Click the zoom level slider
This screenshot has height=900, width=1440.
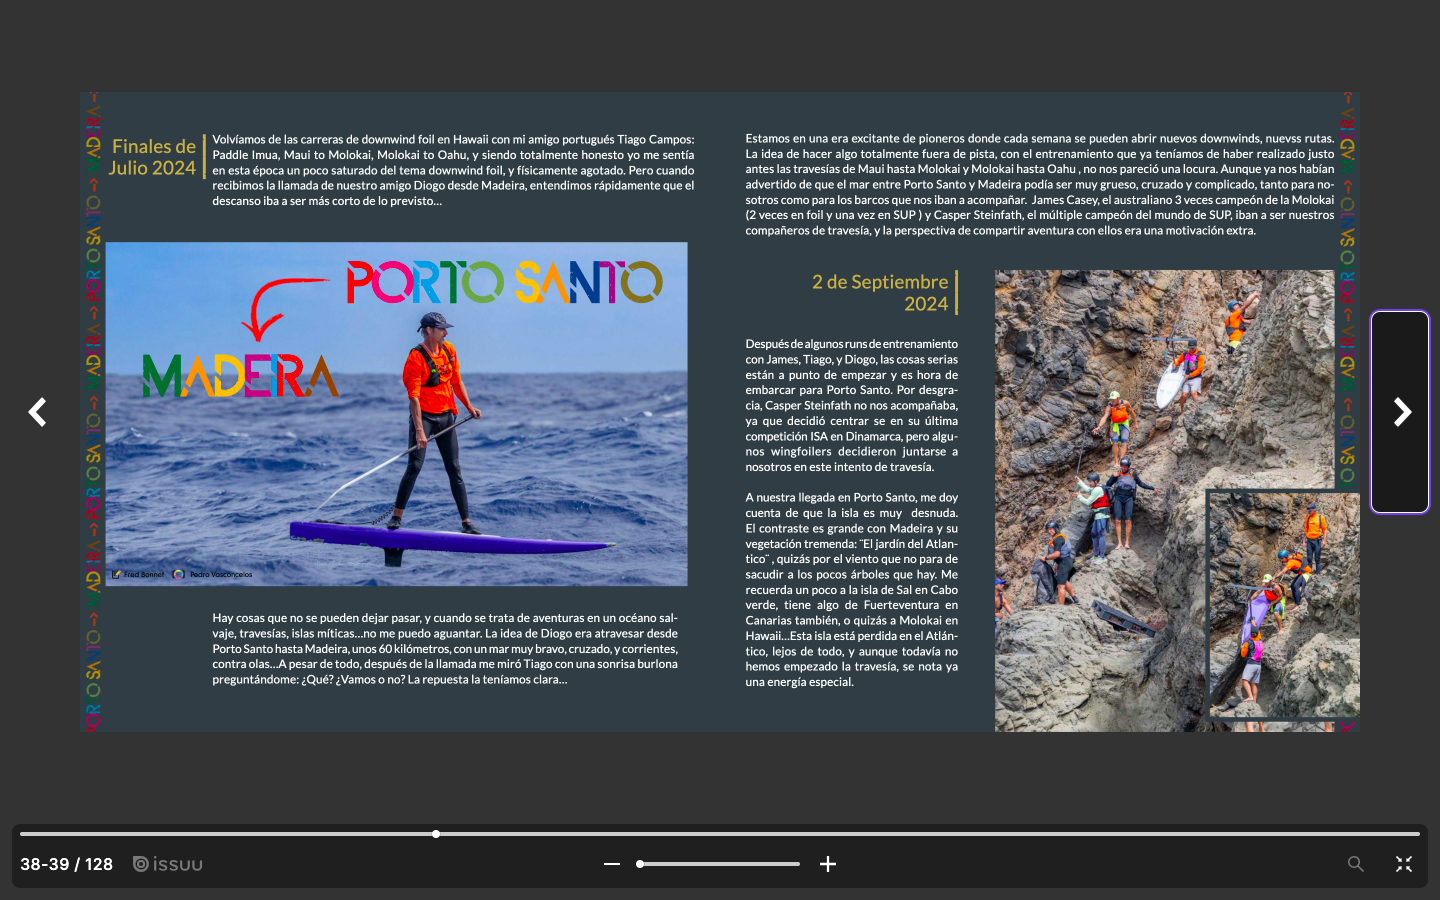pos(718,864)
